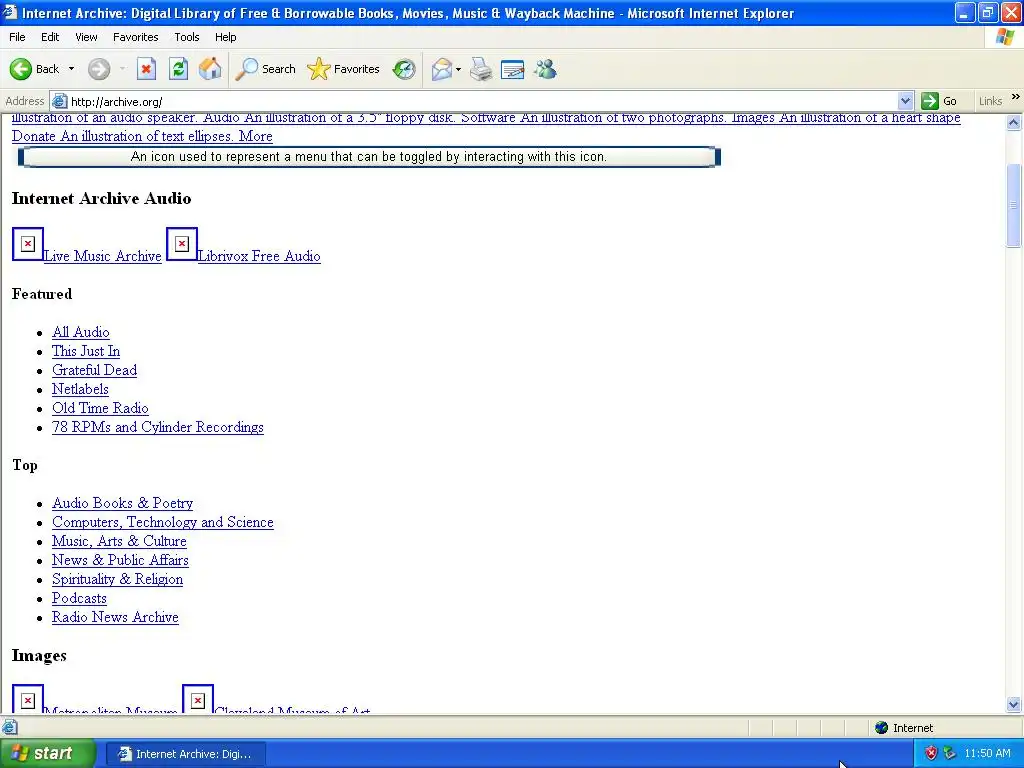The width and height of the screenshot is (1024, 768).
Task: Open Audio Books & Poetry link
Action: pos(123,503)
